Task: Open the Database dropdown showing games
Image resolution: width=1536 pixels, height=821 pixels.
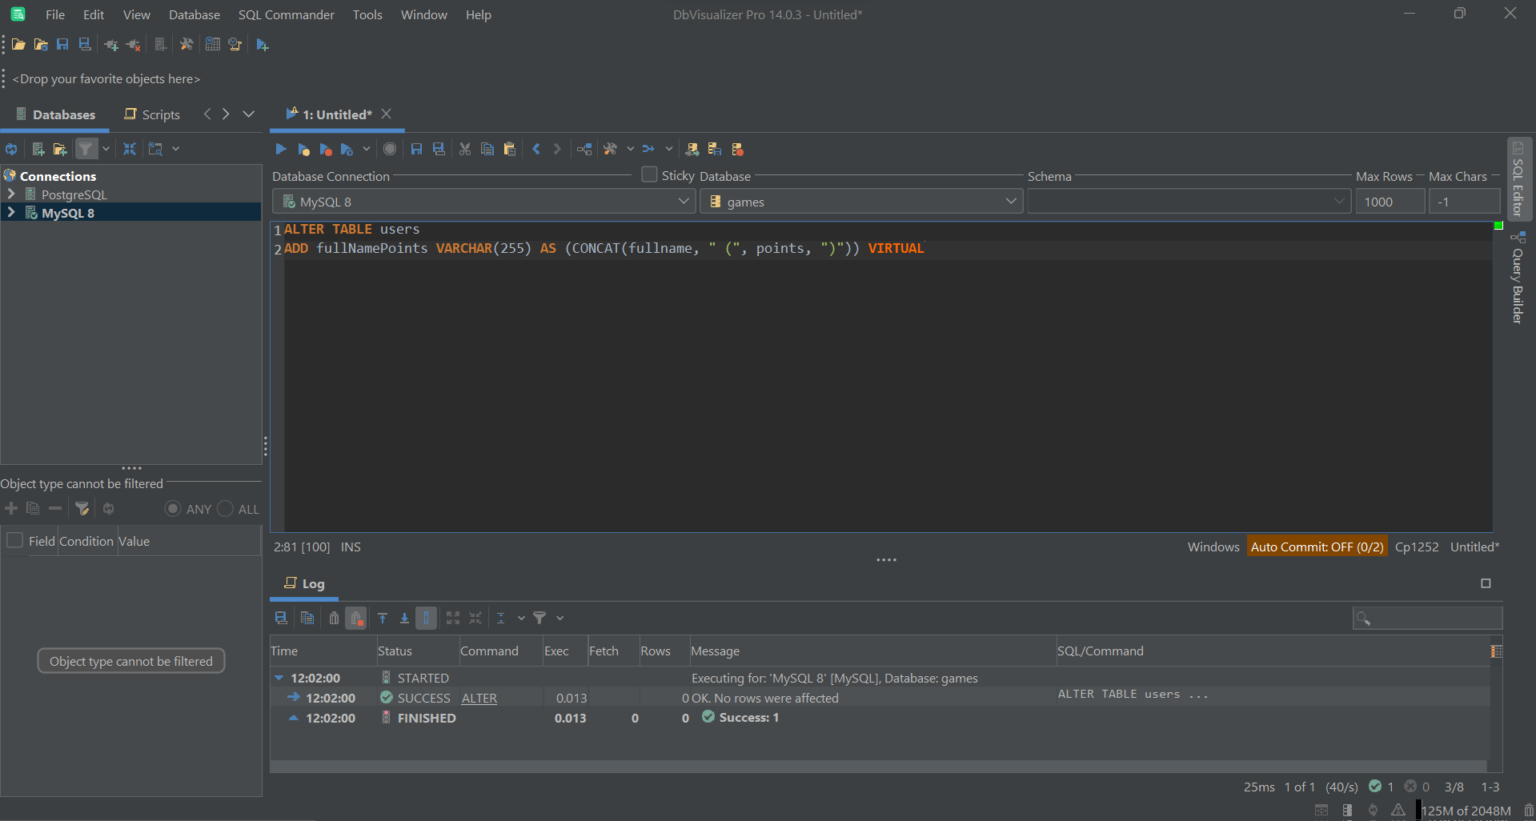Action: click(1009, 200)
